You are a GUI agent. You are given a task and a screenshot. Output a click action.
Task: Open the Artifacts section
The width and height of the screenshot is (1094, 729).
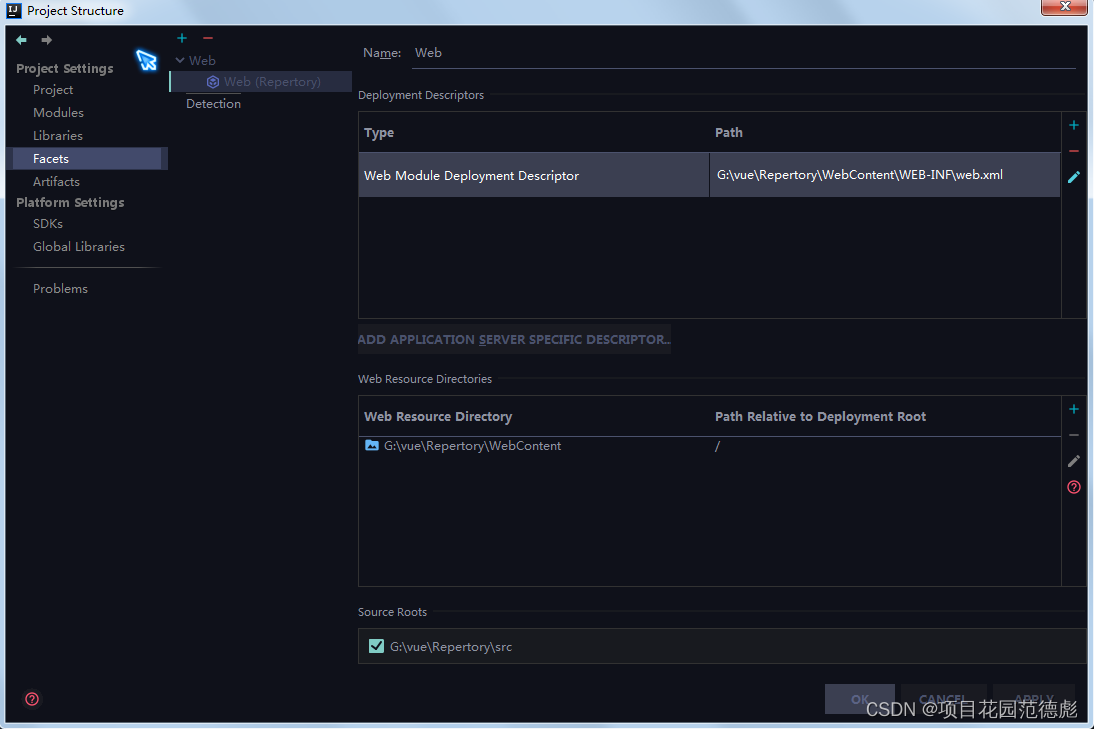56,181
